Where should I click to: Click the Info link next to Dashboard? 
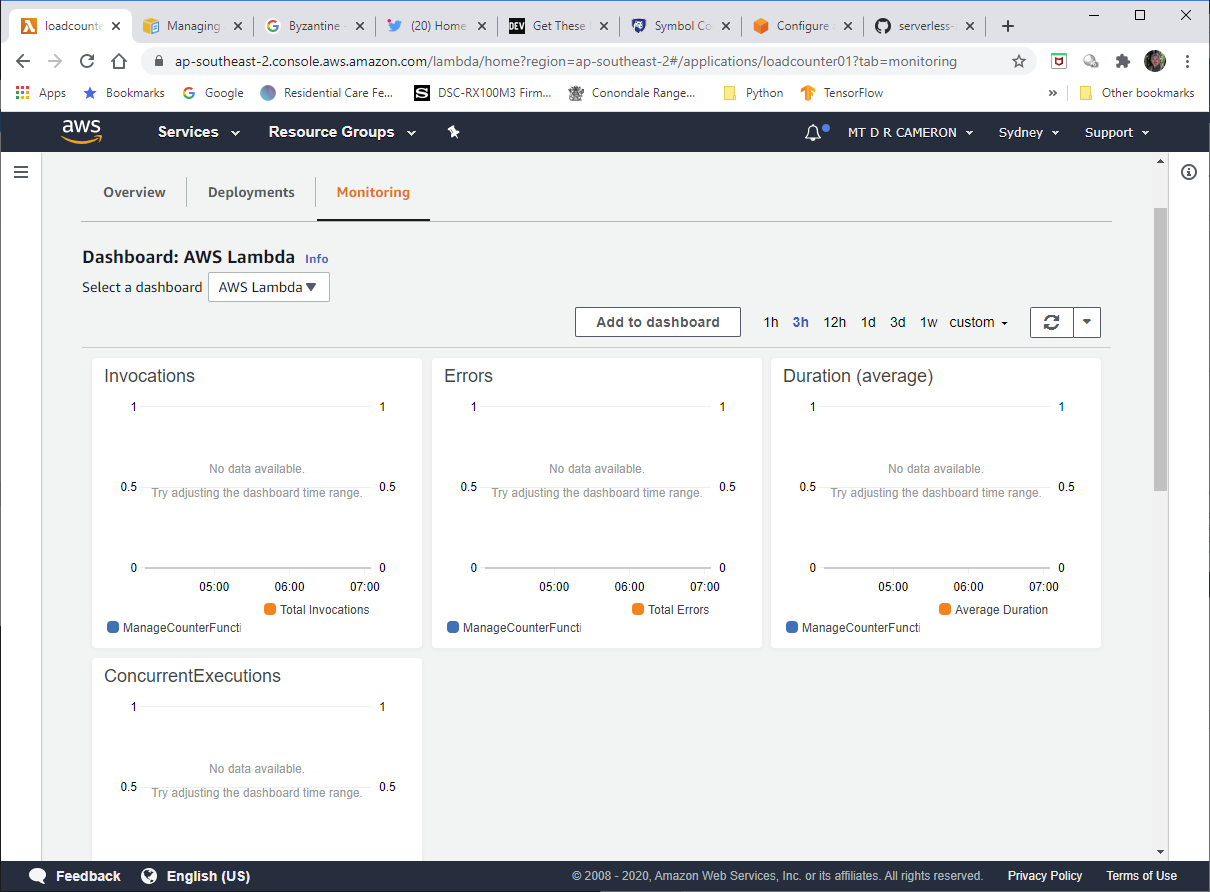pyautogui.click(x=317, y=259)
